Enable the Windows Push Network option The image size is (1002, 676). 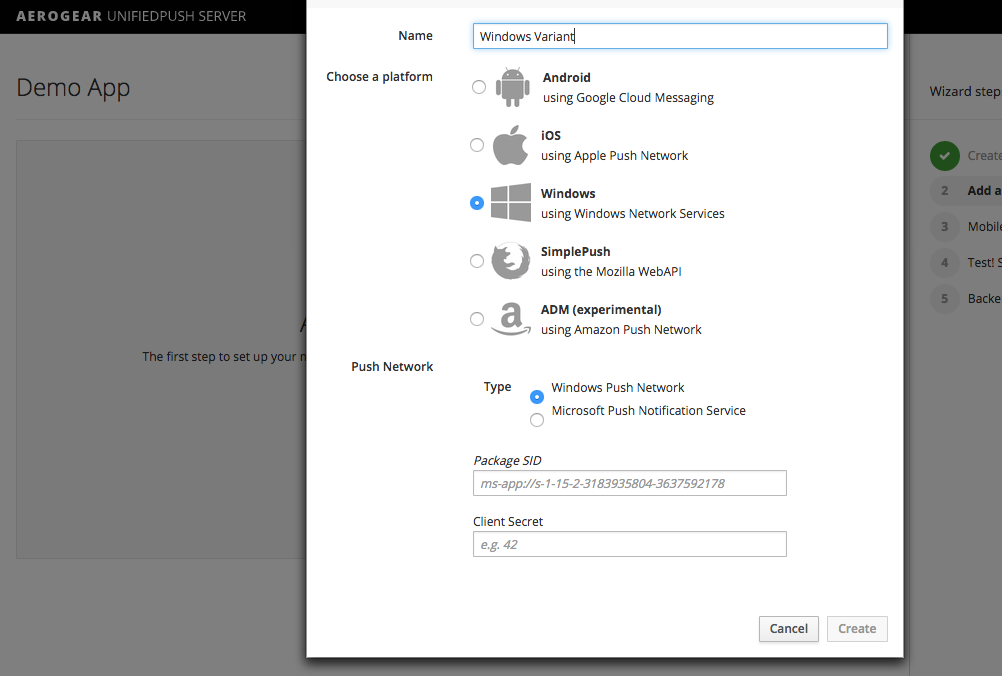point(537,396)
